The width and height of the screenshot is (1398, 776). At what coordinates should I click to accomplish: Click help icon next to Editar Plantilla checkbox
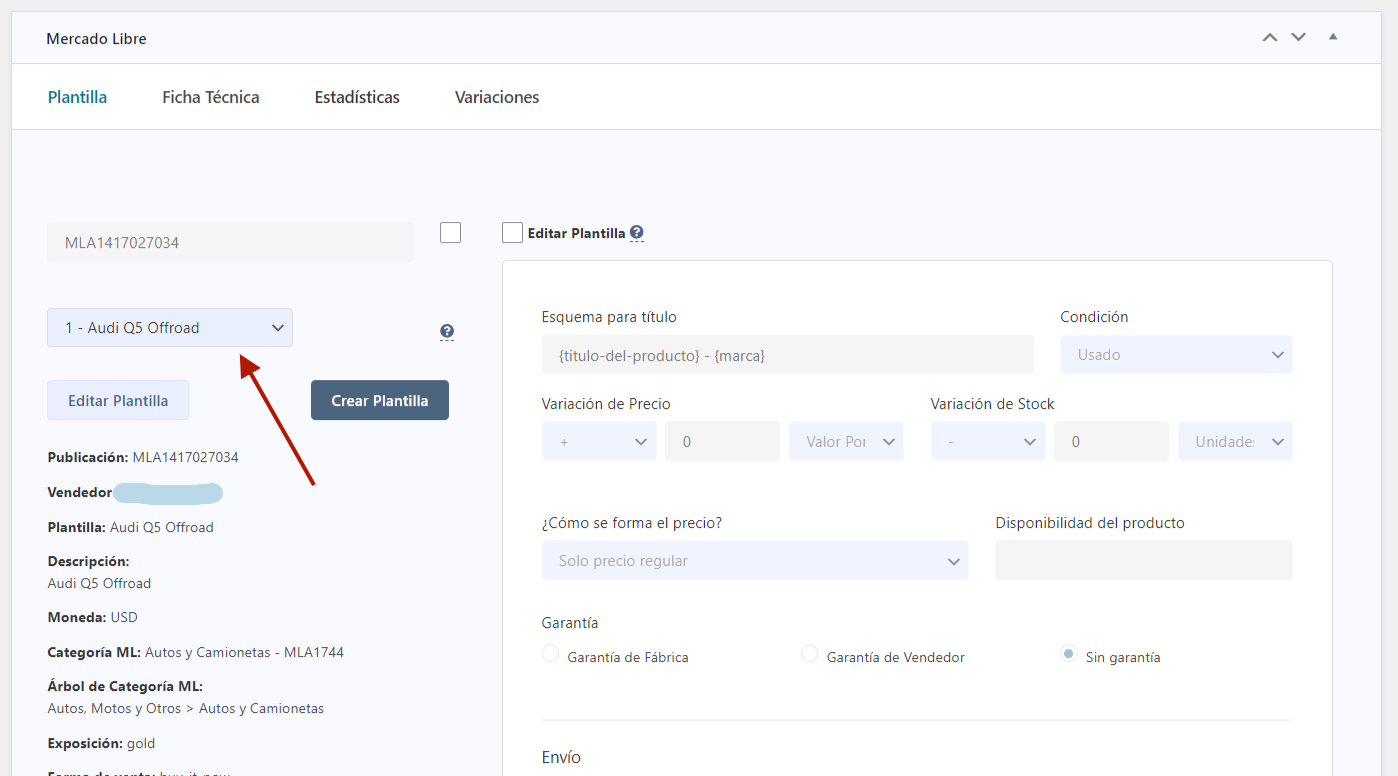click(636, 233)
